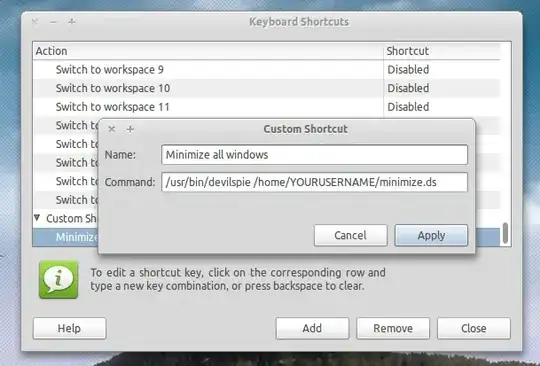The image size is (540, 366).
Task: Click the plus icon in Keyboard Shortcuts titlebar
Action: pos(72,22)
